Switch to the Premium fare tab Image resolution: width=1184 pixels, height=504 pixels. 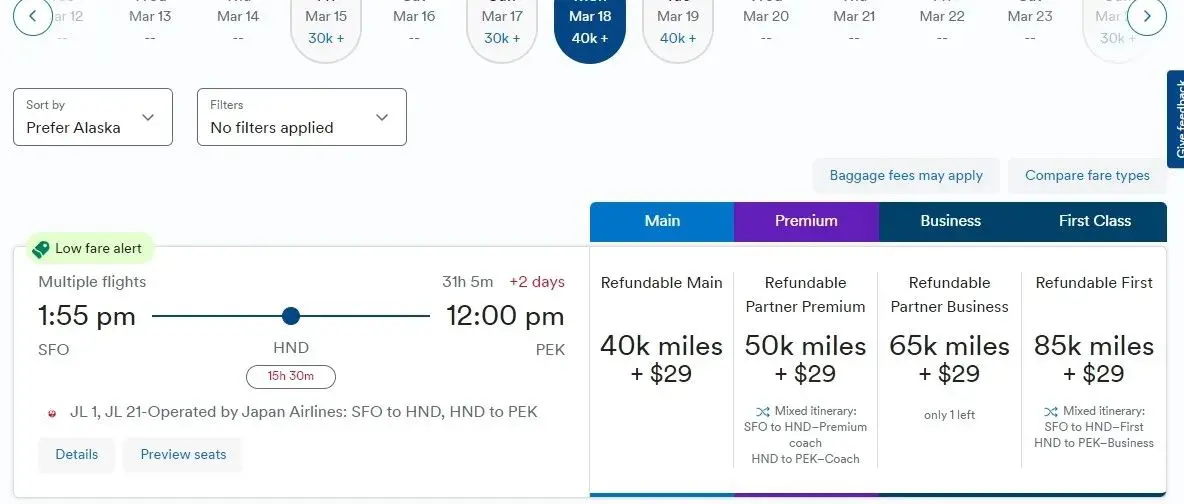[806, 221]
